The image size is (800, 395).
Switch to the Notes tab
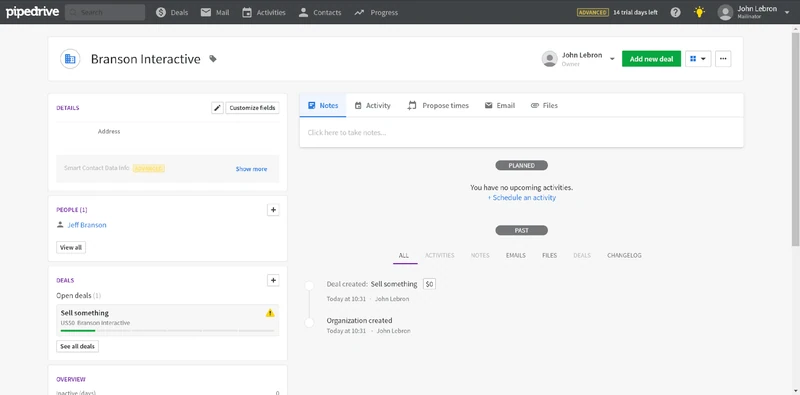click(323, 106)
